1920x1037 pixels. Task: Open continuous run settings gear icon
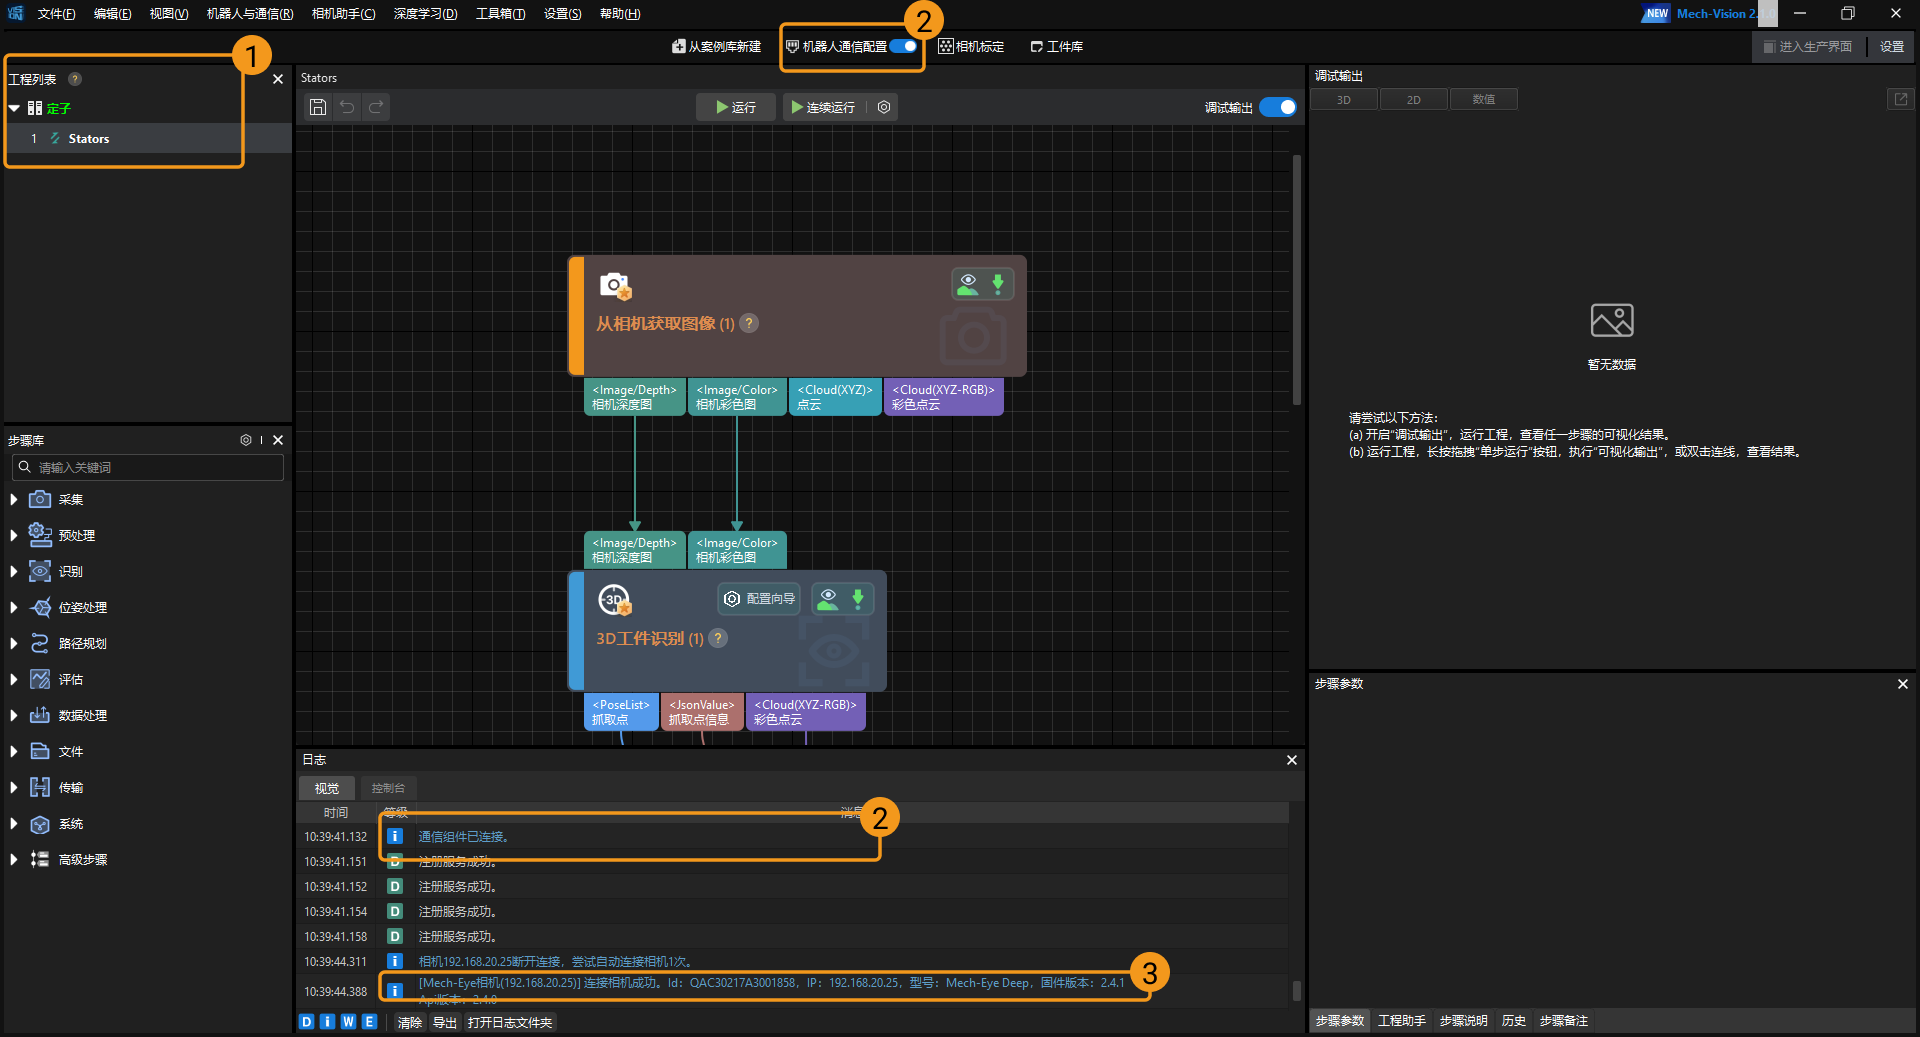click(884, 107)
